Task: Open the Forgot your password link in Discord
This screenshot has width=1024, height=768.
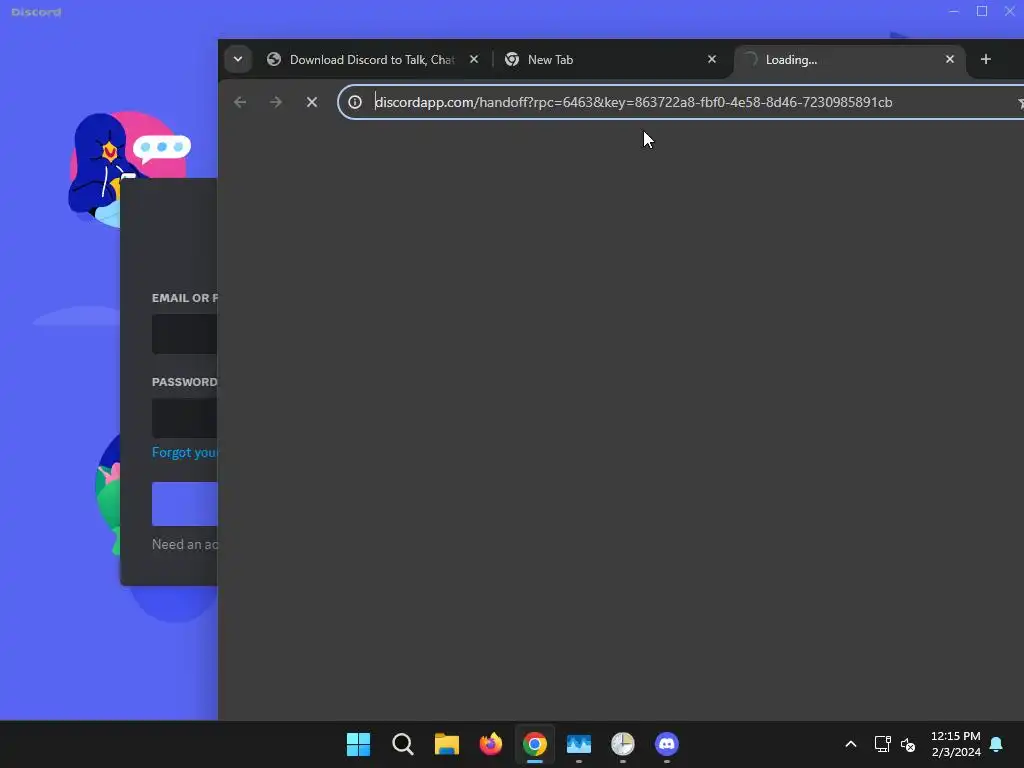Action: pyautogui.click(x=184, y=452)
